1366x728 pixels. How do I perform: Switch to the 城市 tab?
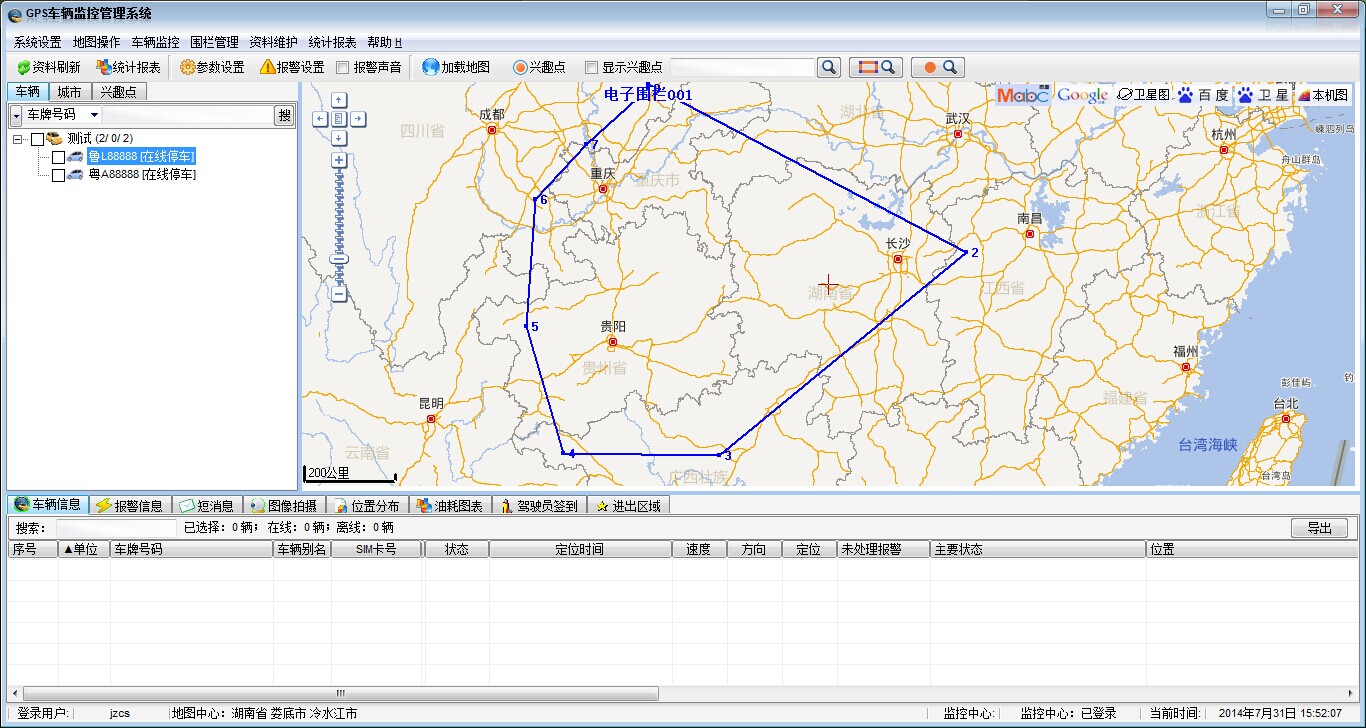tap(69, 92)
